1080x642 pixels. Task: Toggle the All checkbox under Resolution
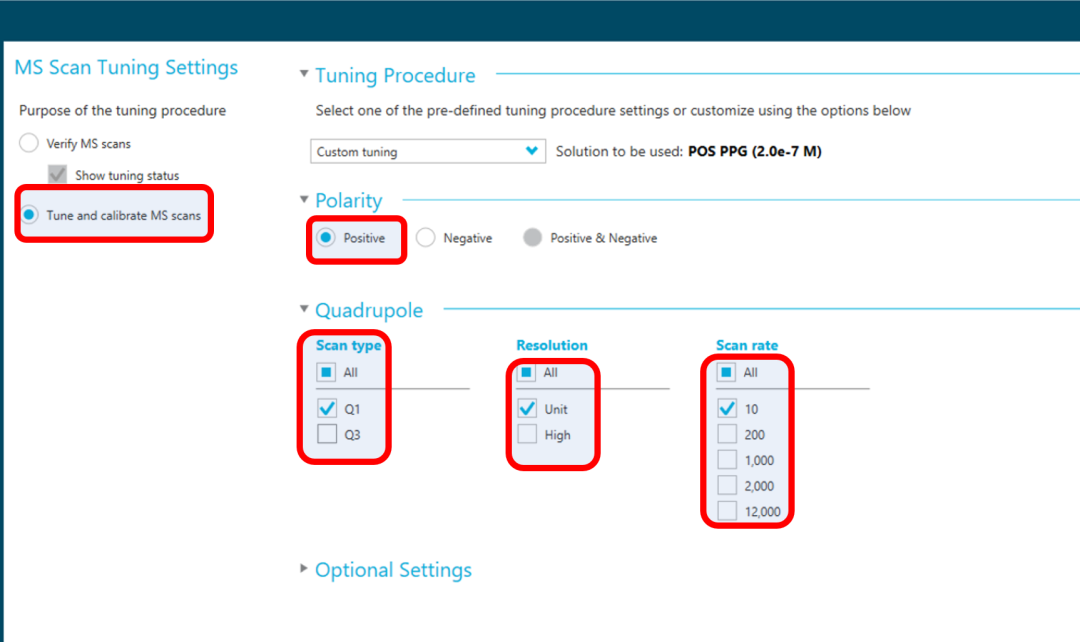(x=526, y=372)
